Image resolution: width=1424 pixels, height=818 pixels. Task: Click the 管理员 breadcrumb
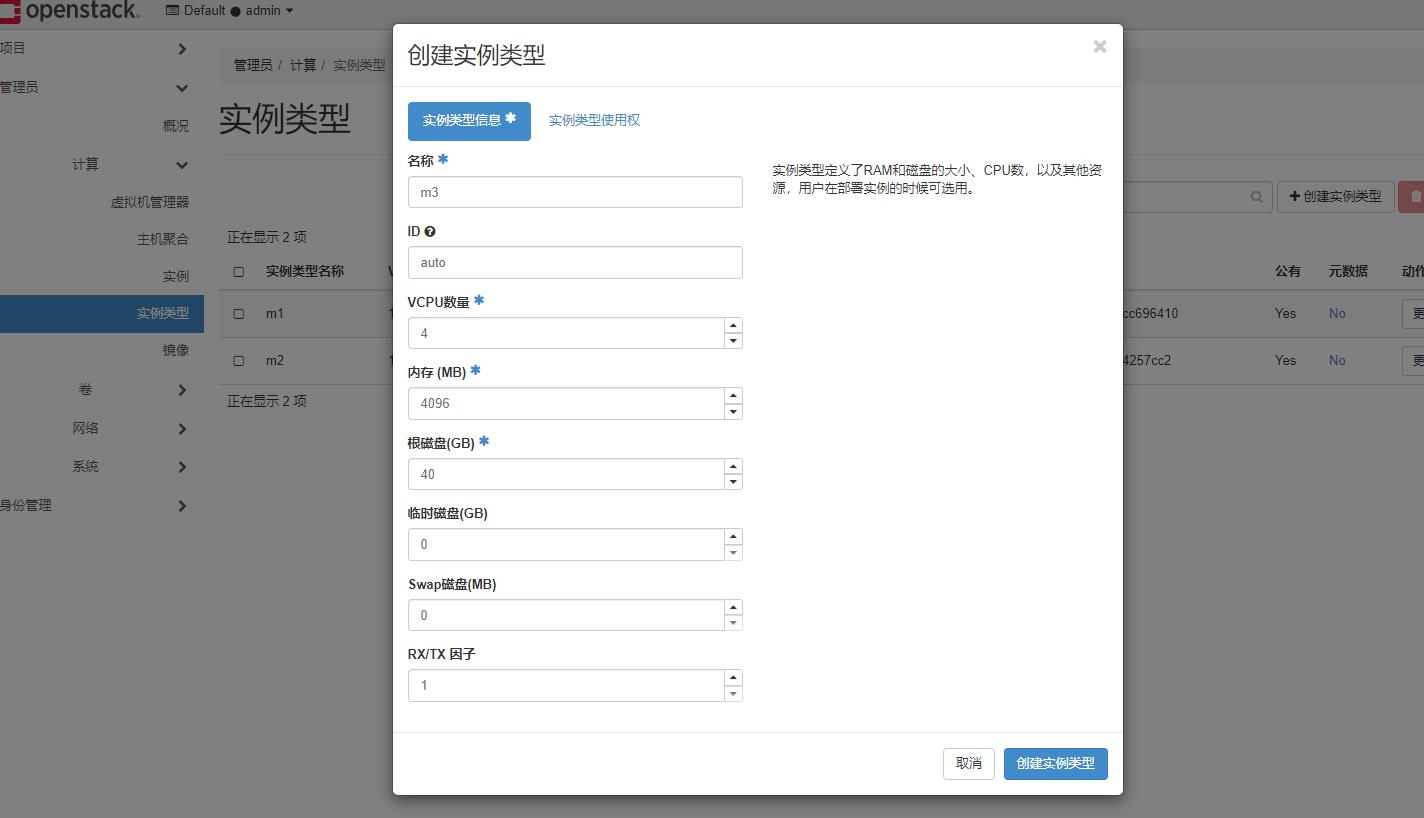point(253,65)
